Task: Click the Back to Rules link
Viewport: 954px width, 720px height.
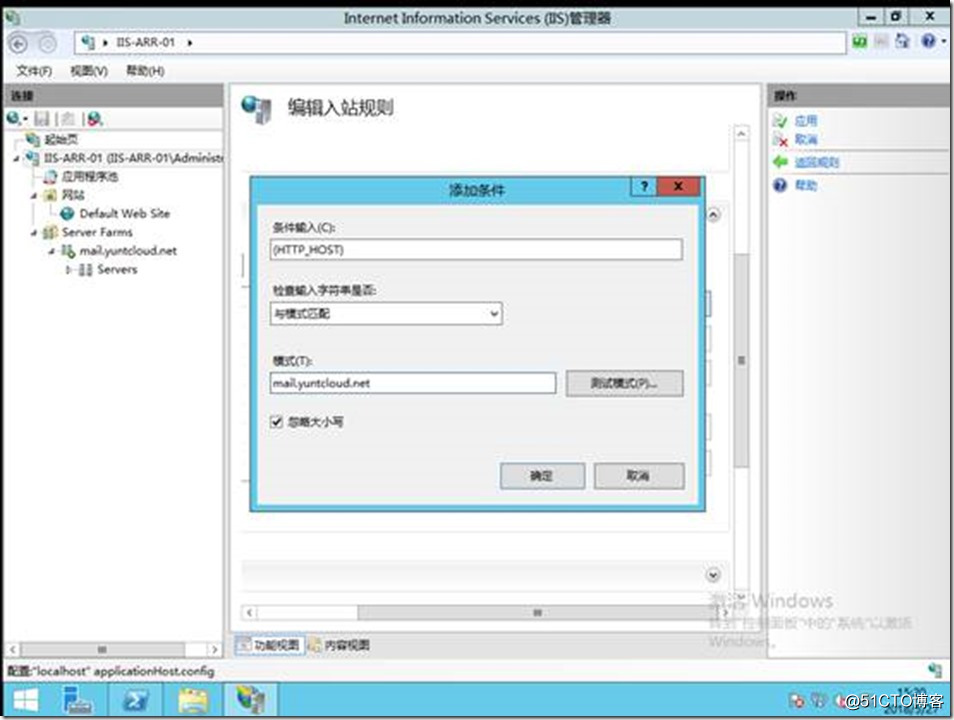Action: point(817,163)
